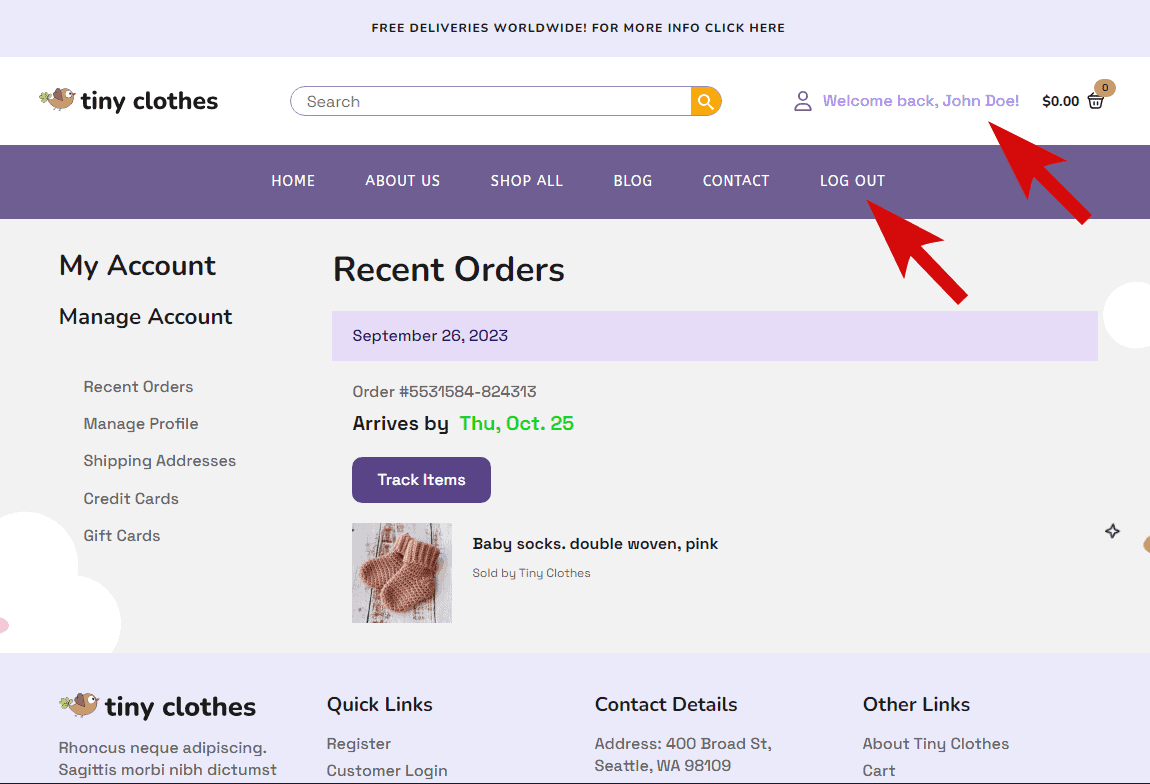The image size is (1150, 784).
Task: Go to Credit Cards section
Action: click(131, 499)
